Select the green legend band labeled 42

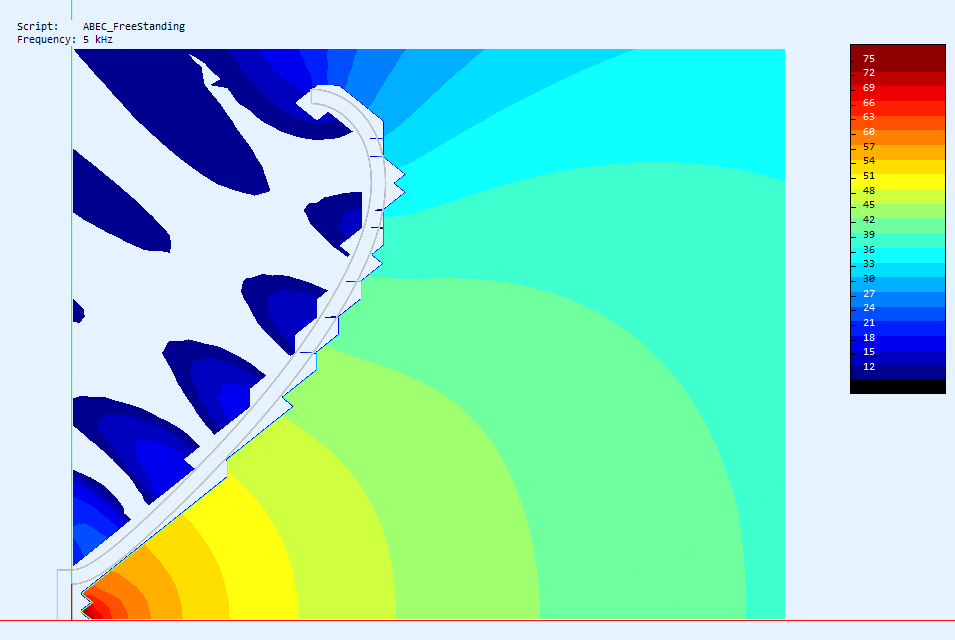pos(898,225)
